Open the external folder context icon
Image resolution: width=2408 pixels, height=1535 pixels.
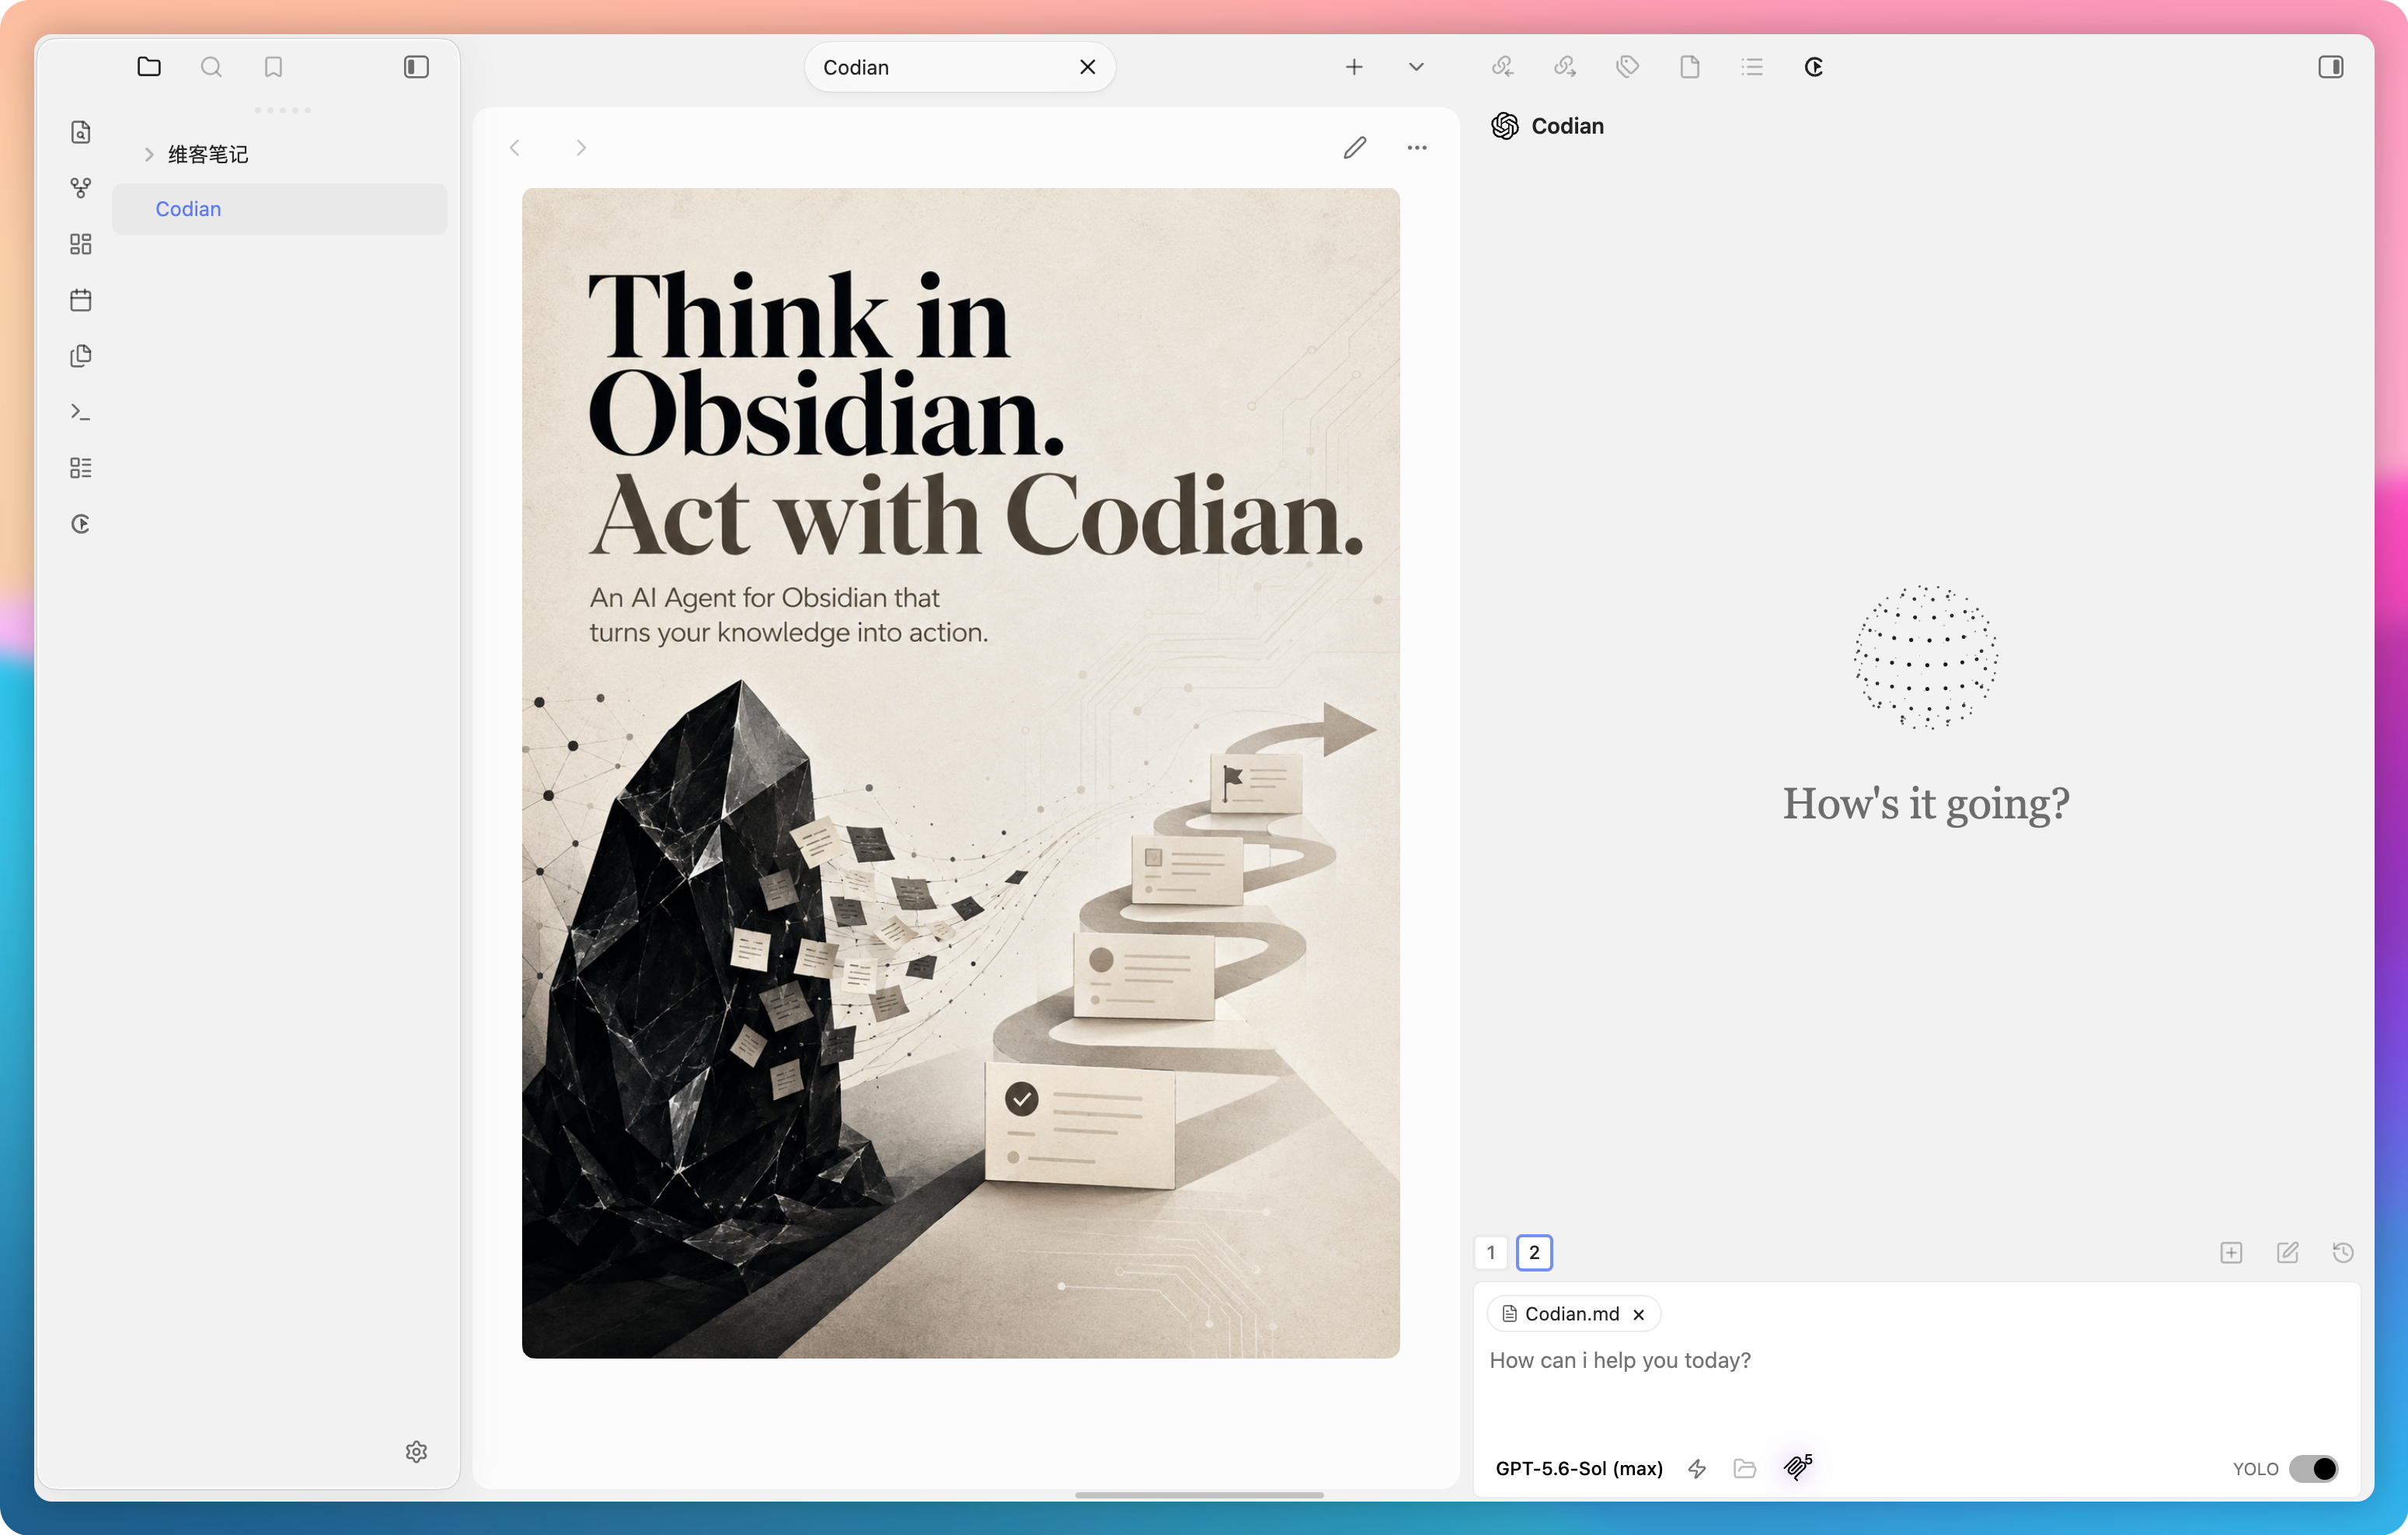[x=1745, y=1468]
